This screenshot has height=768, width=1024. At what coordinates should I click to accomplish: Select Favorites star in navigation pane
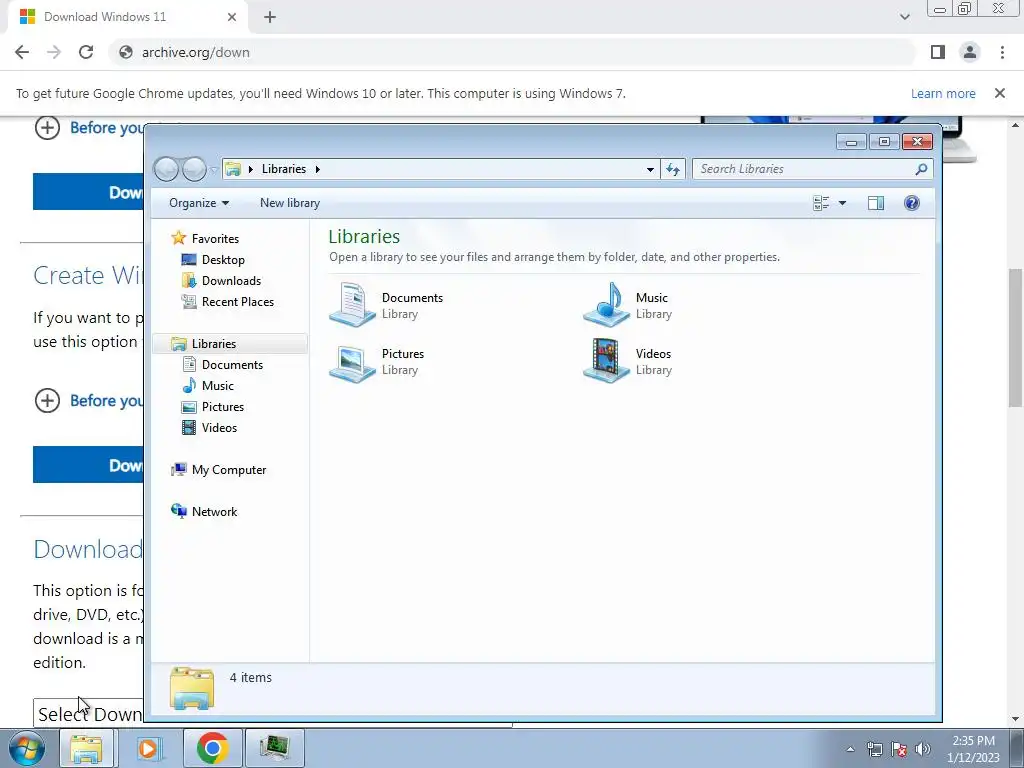[178, 238]
